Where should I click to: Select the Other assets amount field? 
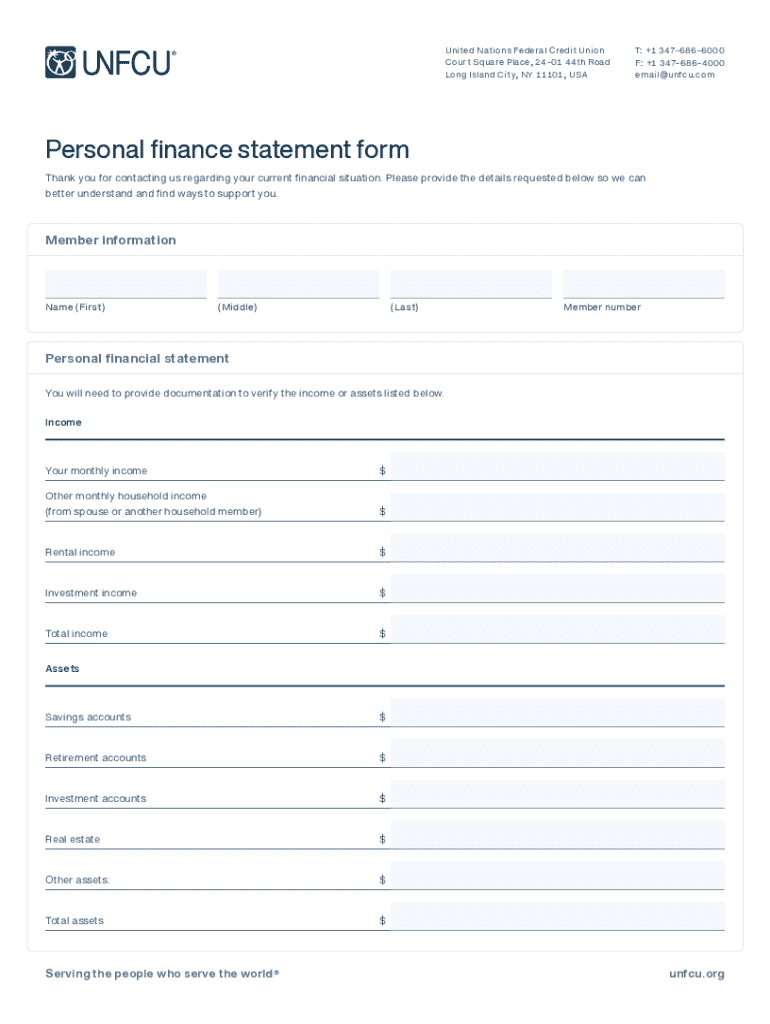pos(557,876)
